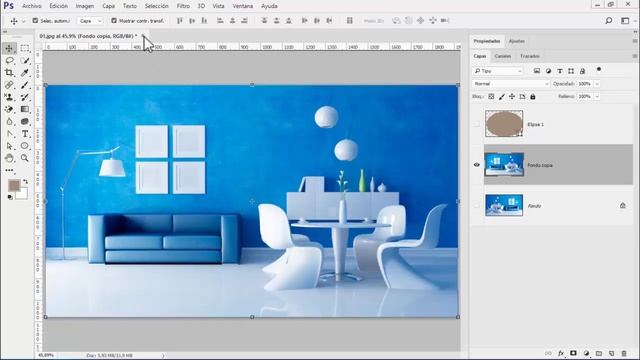Select the Brush tool
640x360 pixels.
coord(24,85)
